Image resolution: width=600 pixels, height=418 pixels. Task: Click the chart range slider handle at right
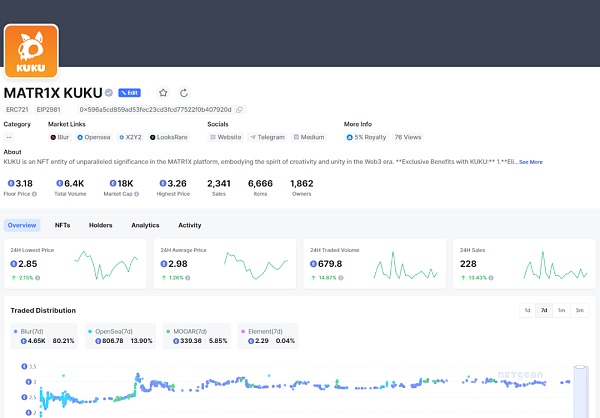coord(580,367)
